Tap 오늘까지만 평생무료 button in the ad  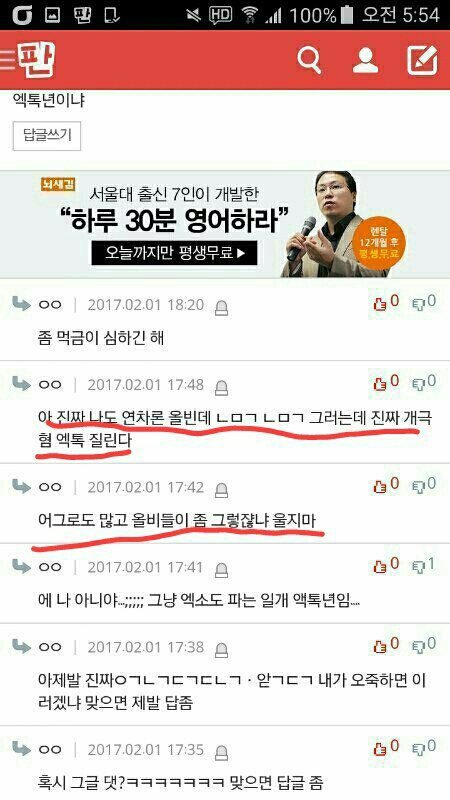pyautogui.click(x=174, y=253)
